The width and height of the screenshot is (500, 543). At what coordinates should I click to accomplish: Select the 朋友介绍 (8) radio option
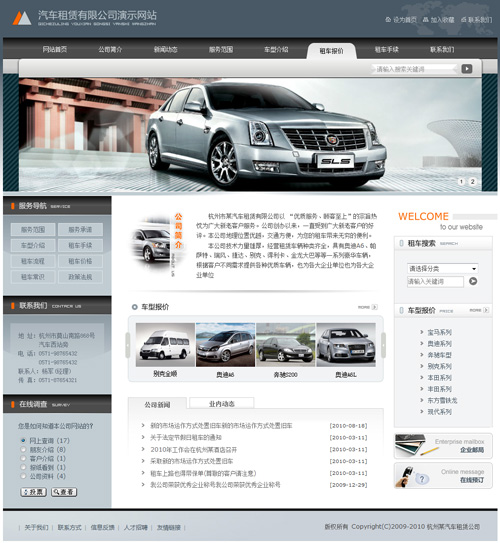[23, 449]
